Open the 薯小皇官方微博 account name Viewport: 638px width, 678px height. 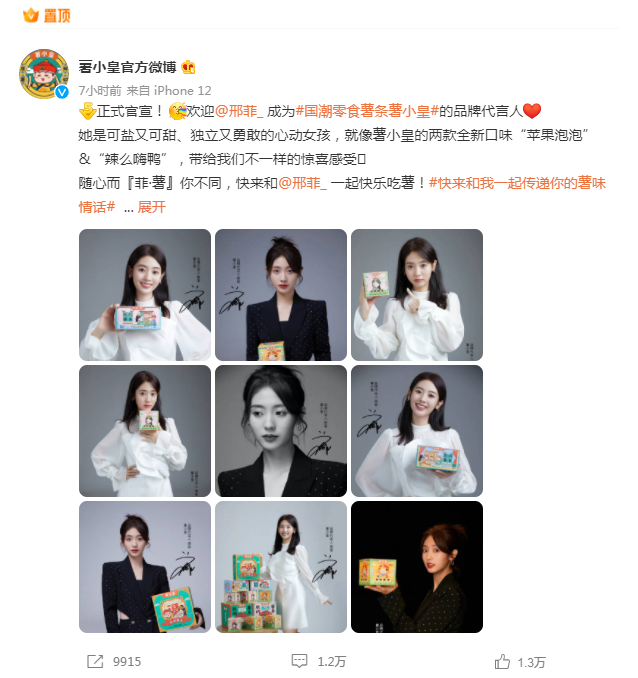point(127,67)
